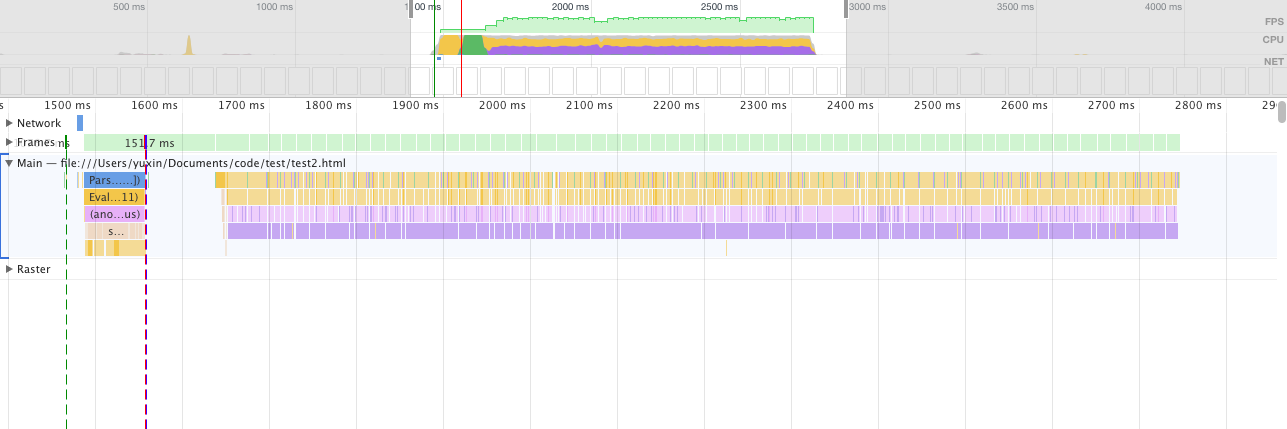Image resolution: width=1287 pixels, height=429 pixels.
Task: Select the blue Parse HTML block
Action: click(114, 180)
